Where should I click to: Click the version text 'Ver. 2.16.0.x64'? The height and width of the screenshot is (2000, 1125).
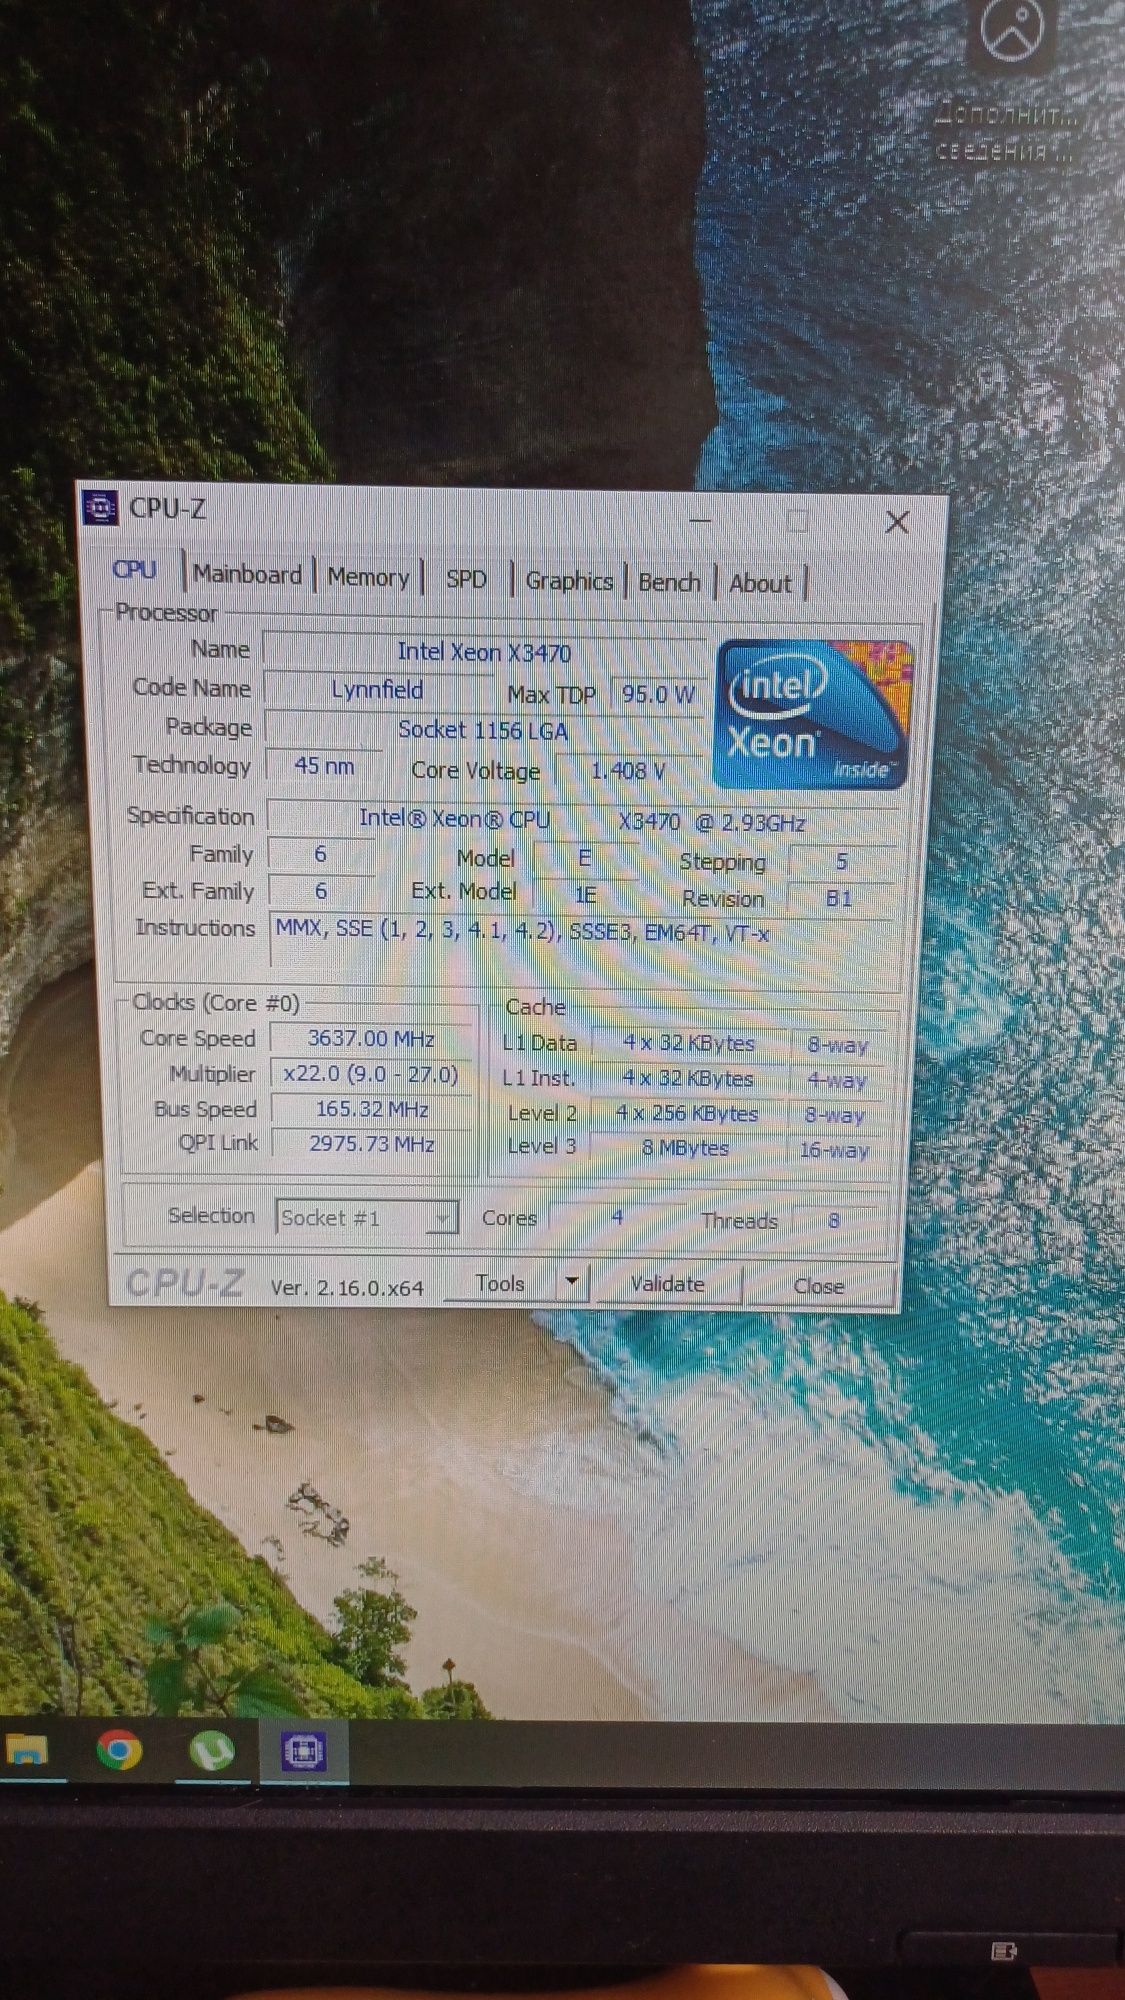(347, 1288)
